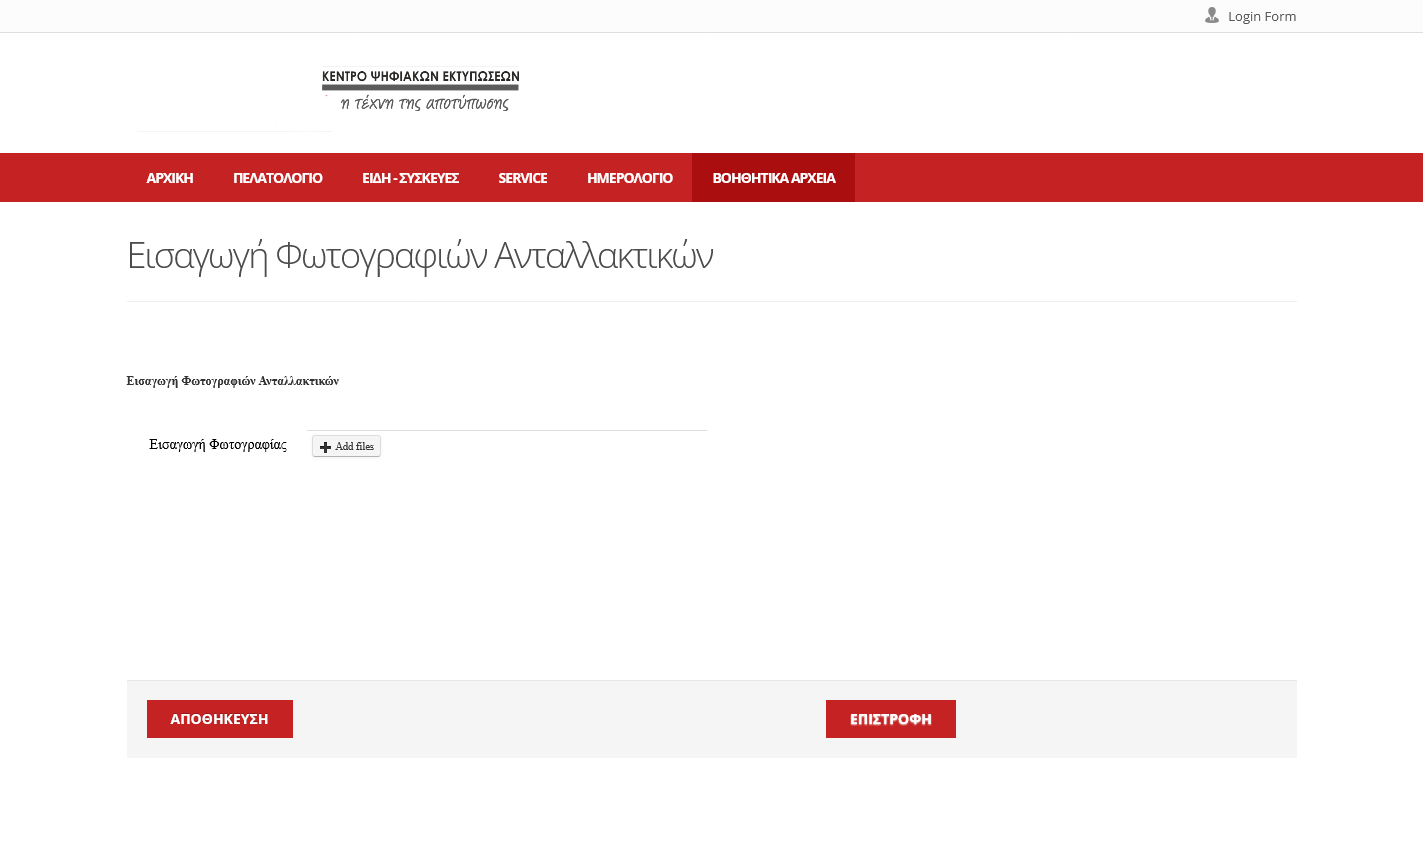1423x848 pixels.
Task: Select the ΒΟΗΘΗΤΙΚΑ ΑΡΧΕΙΑ menu tab
Action: pyautogui.click(x=773, y=178)
